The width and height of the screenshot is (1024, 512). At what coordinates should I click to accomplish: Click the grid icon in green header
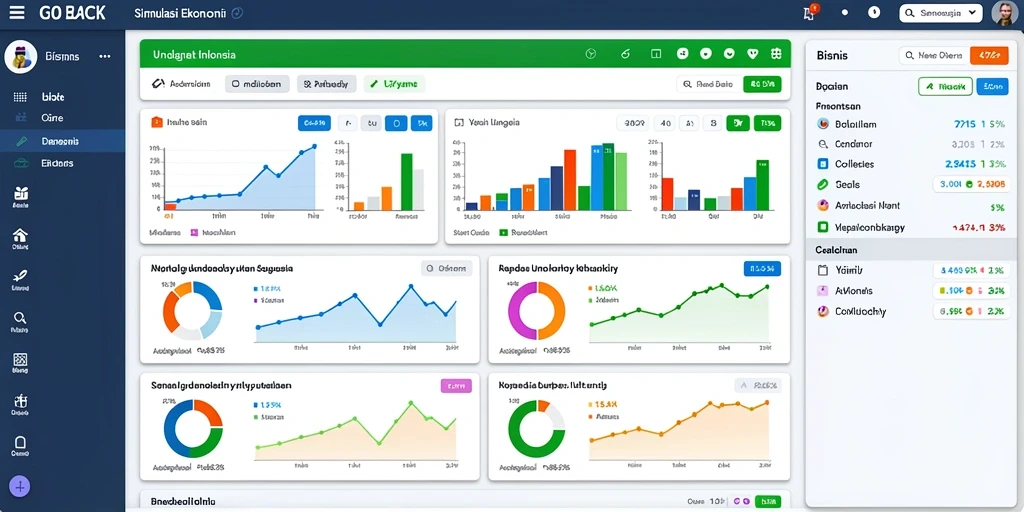coord(776,54)
